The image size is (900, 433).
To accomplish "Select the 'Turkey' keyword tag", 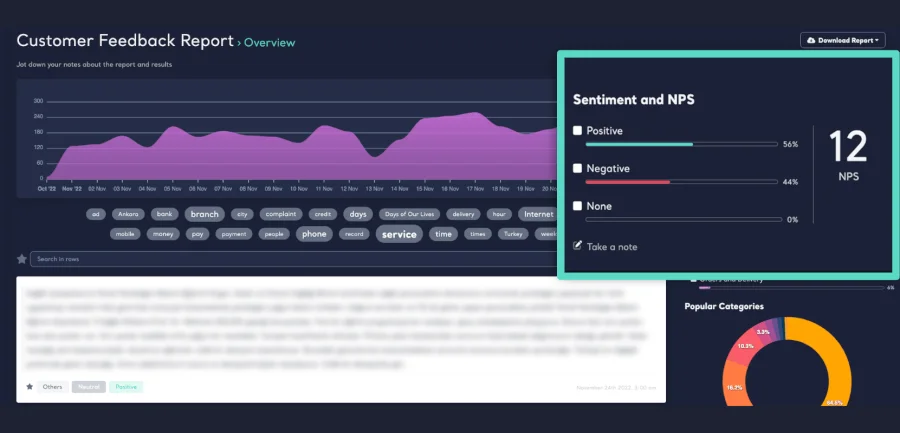I will coord(513,234).
